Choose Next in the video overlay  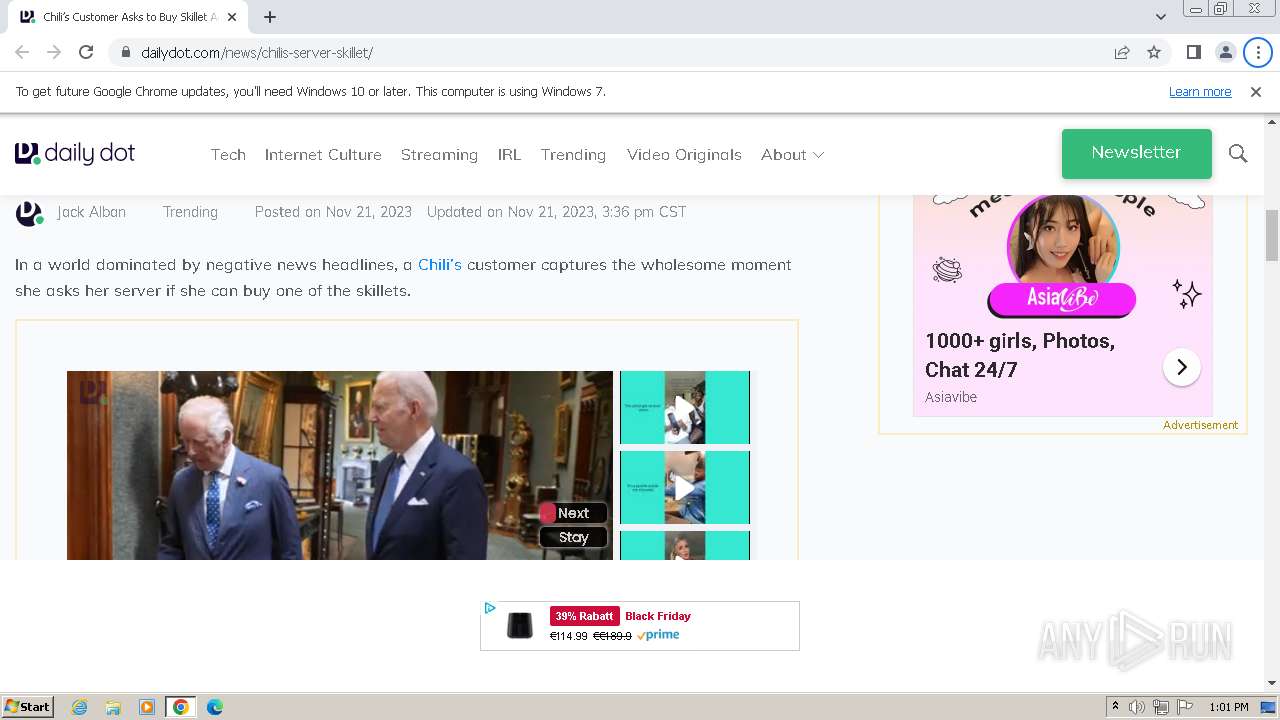tap(573, 513)
